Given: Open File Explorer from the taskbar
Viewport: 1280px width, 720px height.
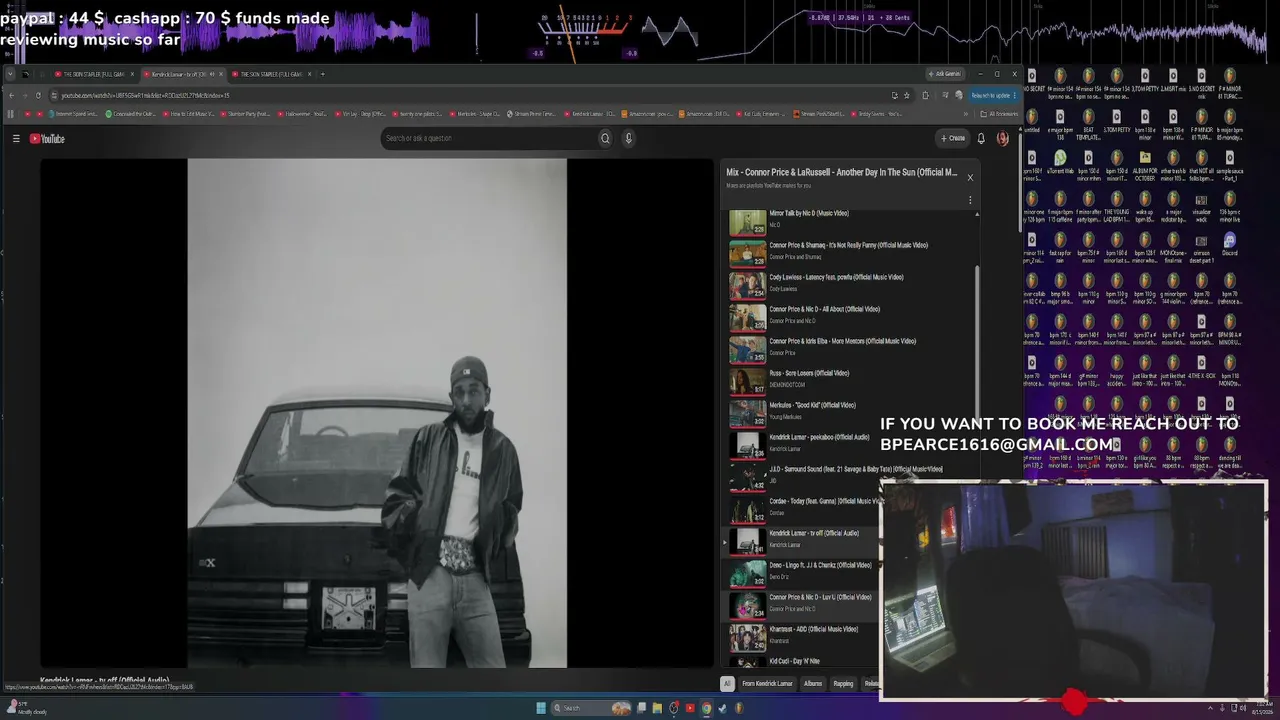Looking at the screenshot, I should coord(657,708).
